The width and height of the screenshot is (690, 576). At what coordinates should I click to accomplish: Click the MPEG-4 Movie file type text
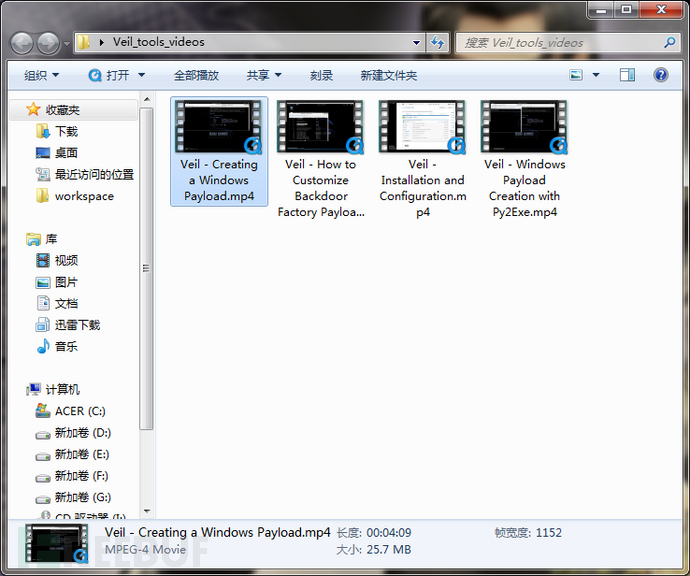(145, 550)
